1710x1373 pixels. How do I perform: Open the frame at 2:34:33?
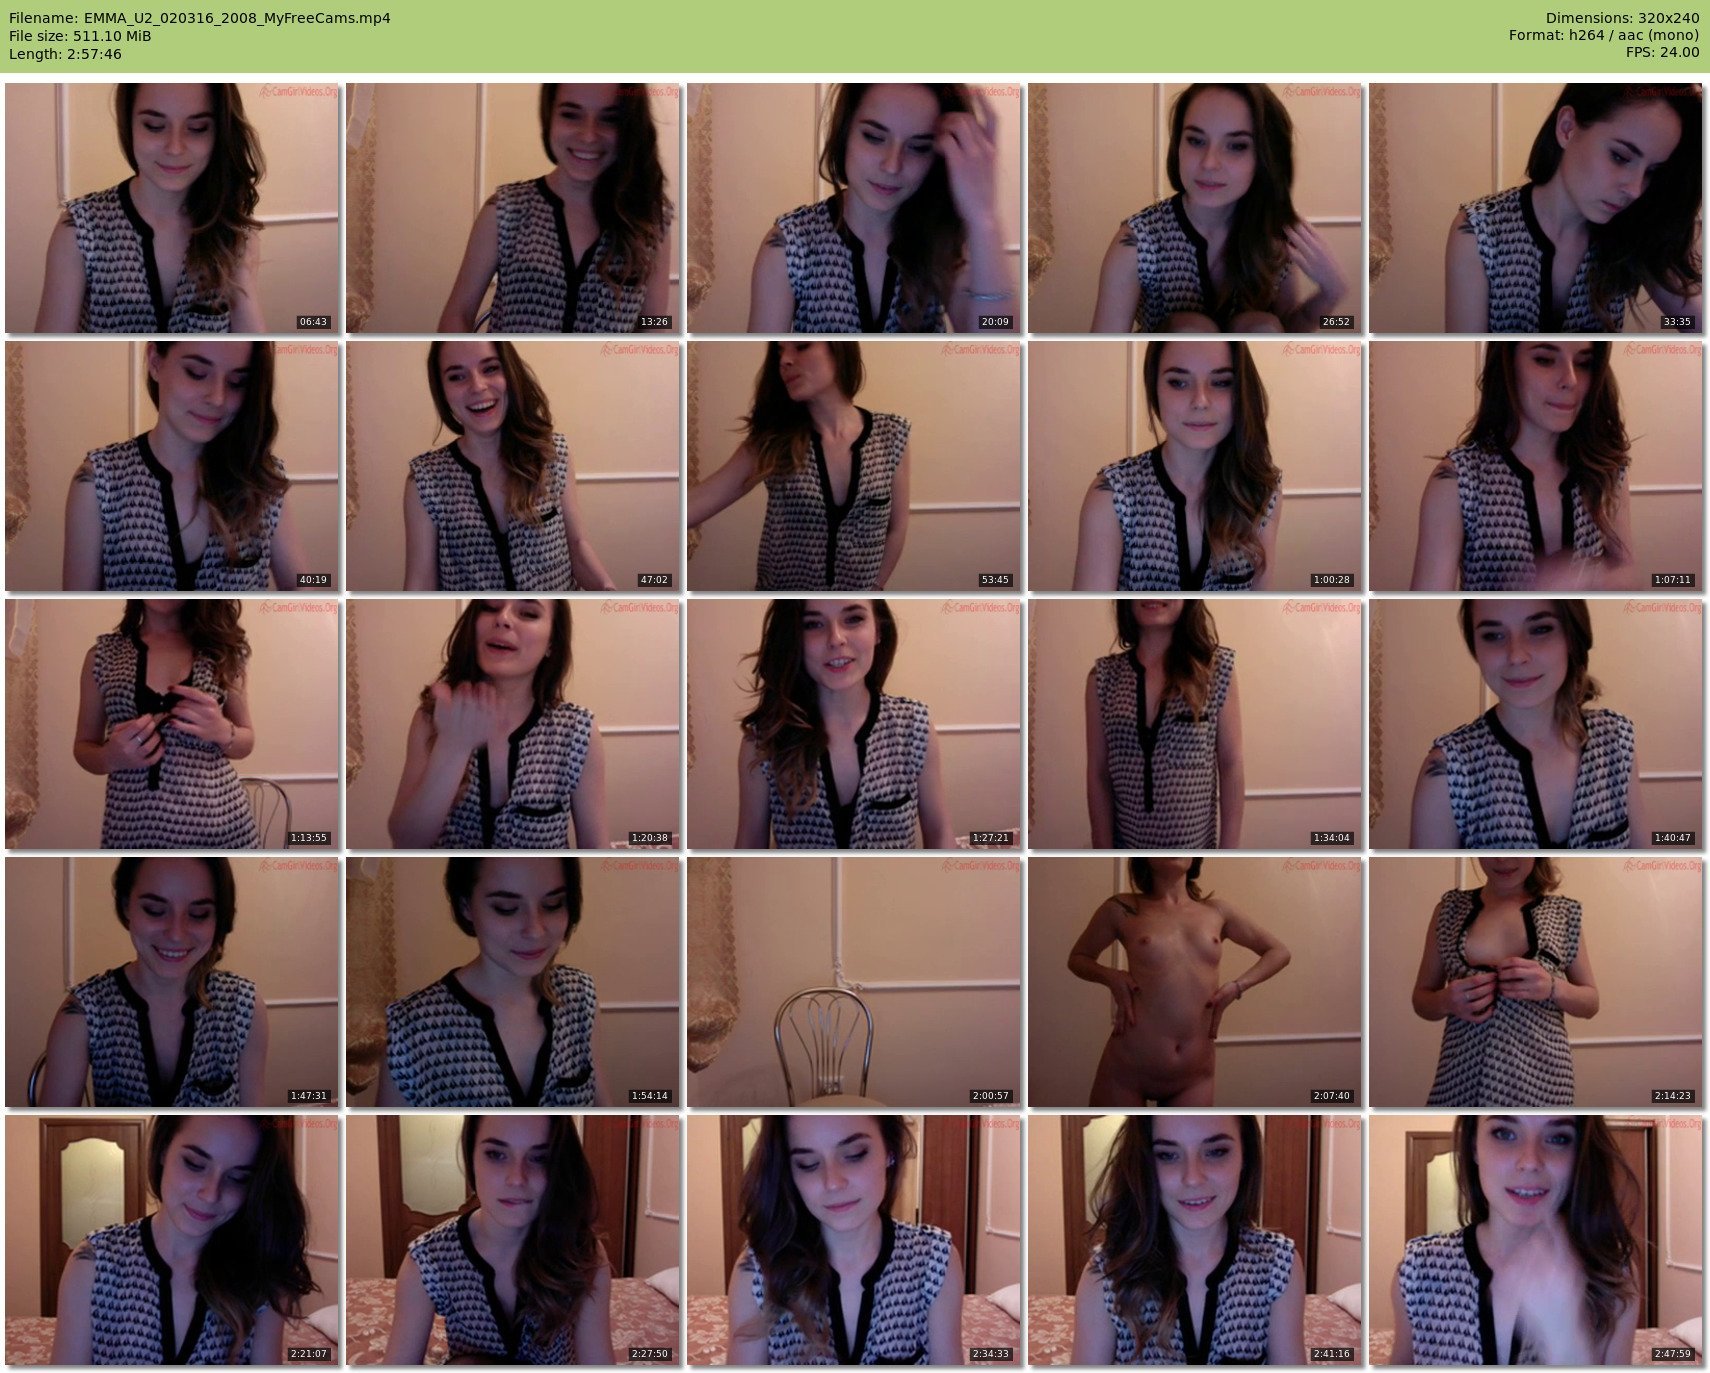pyautogui.click(x=854, y=1240)
